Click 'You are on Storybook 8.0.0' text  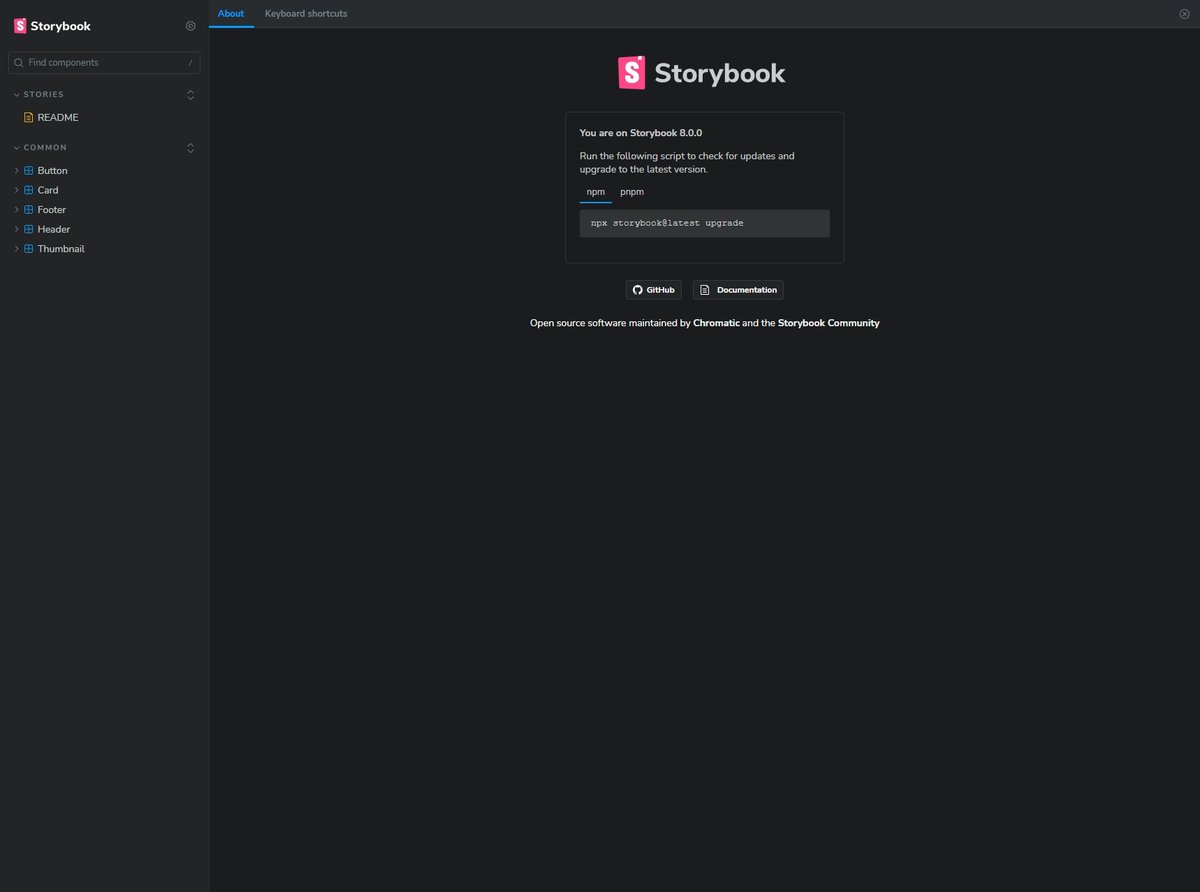[x=641, y=132]
